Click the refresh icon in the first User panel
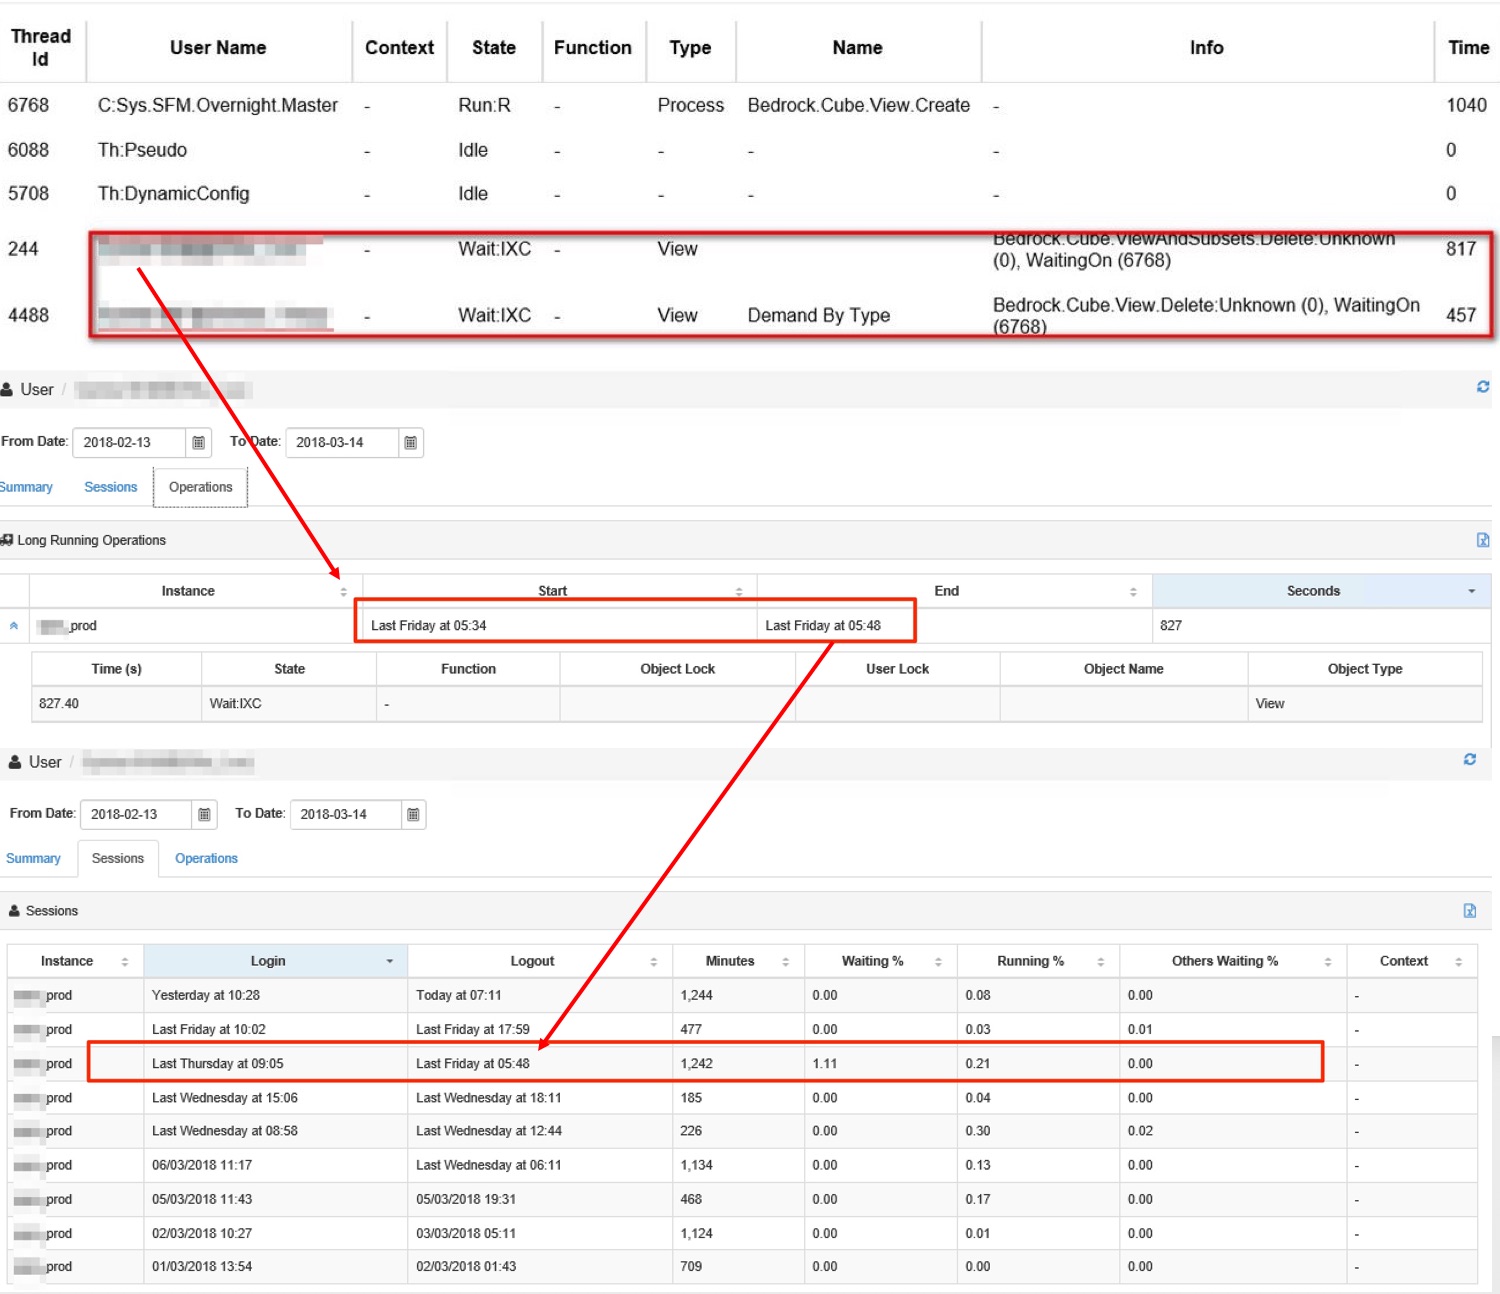Viewport: 1500px width, 1294px height. pos(1483,387)
